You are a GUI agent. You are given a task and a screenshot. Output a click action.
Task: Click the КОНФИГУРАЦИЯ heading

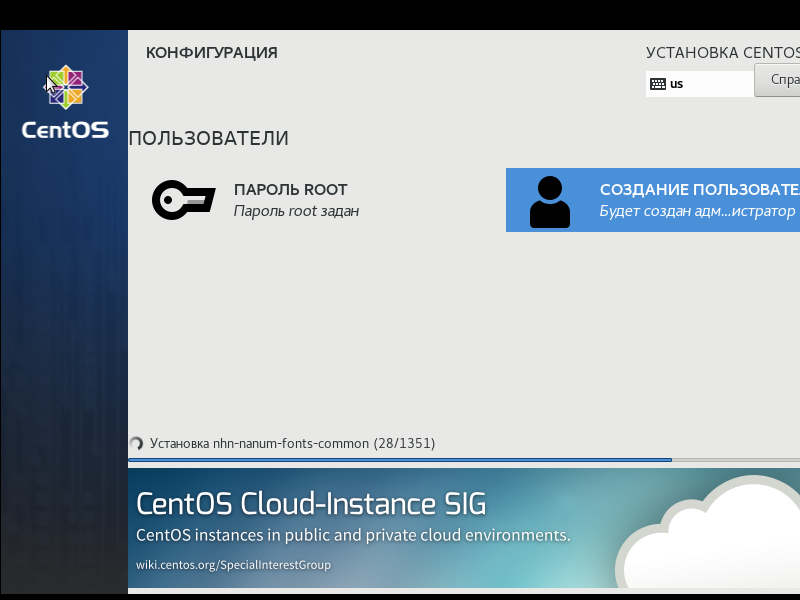(212, 53)
